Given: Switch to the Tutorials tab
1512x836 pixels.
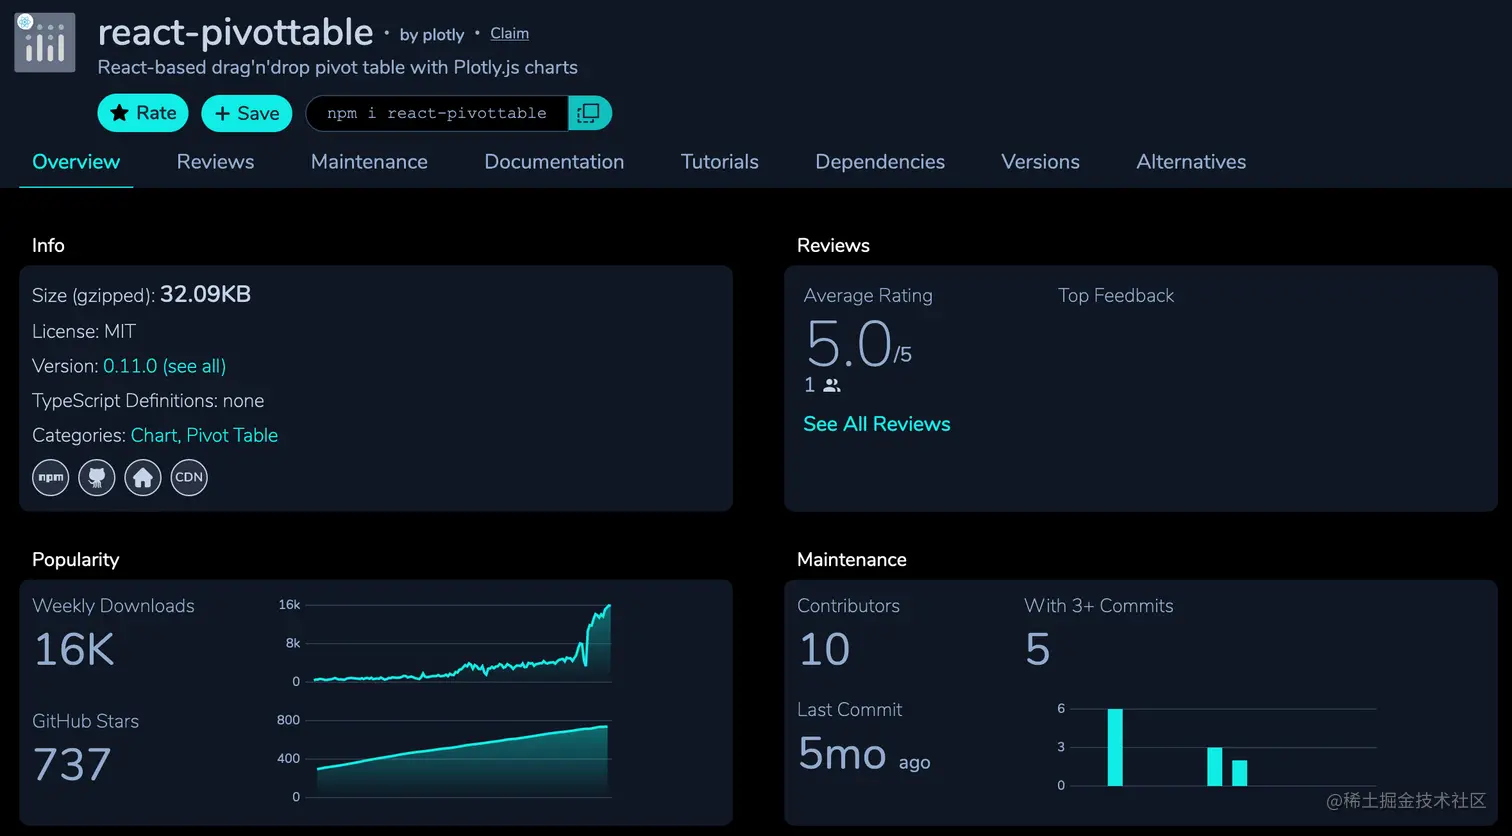Looking at the screenshot, I should click(720, 162).
